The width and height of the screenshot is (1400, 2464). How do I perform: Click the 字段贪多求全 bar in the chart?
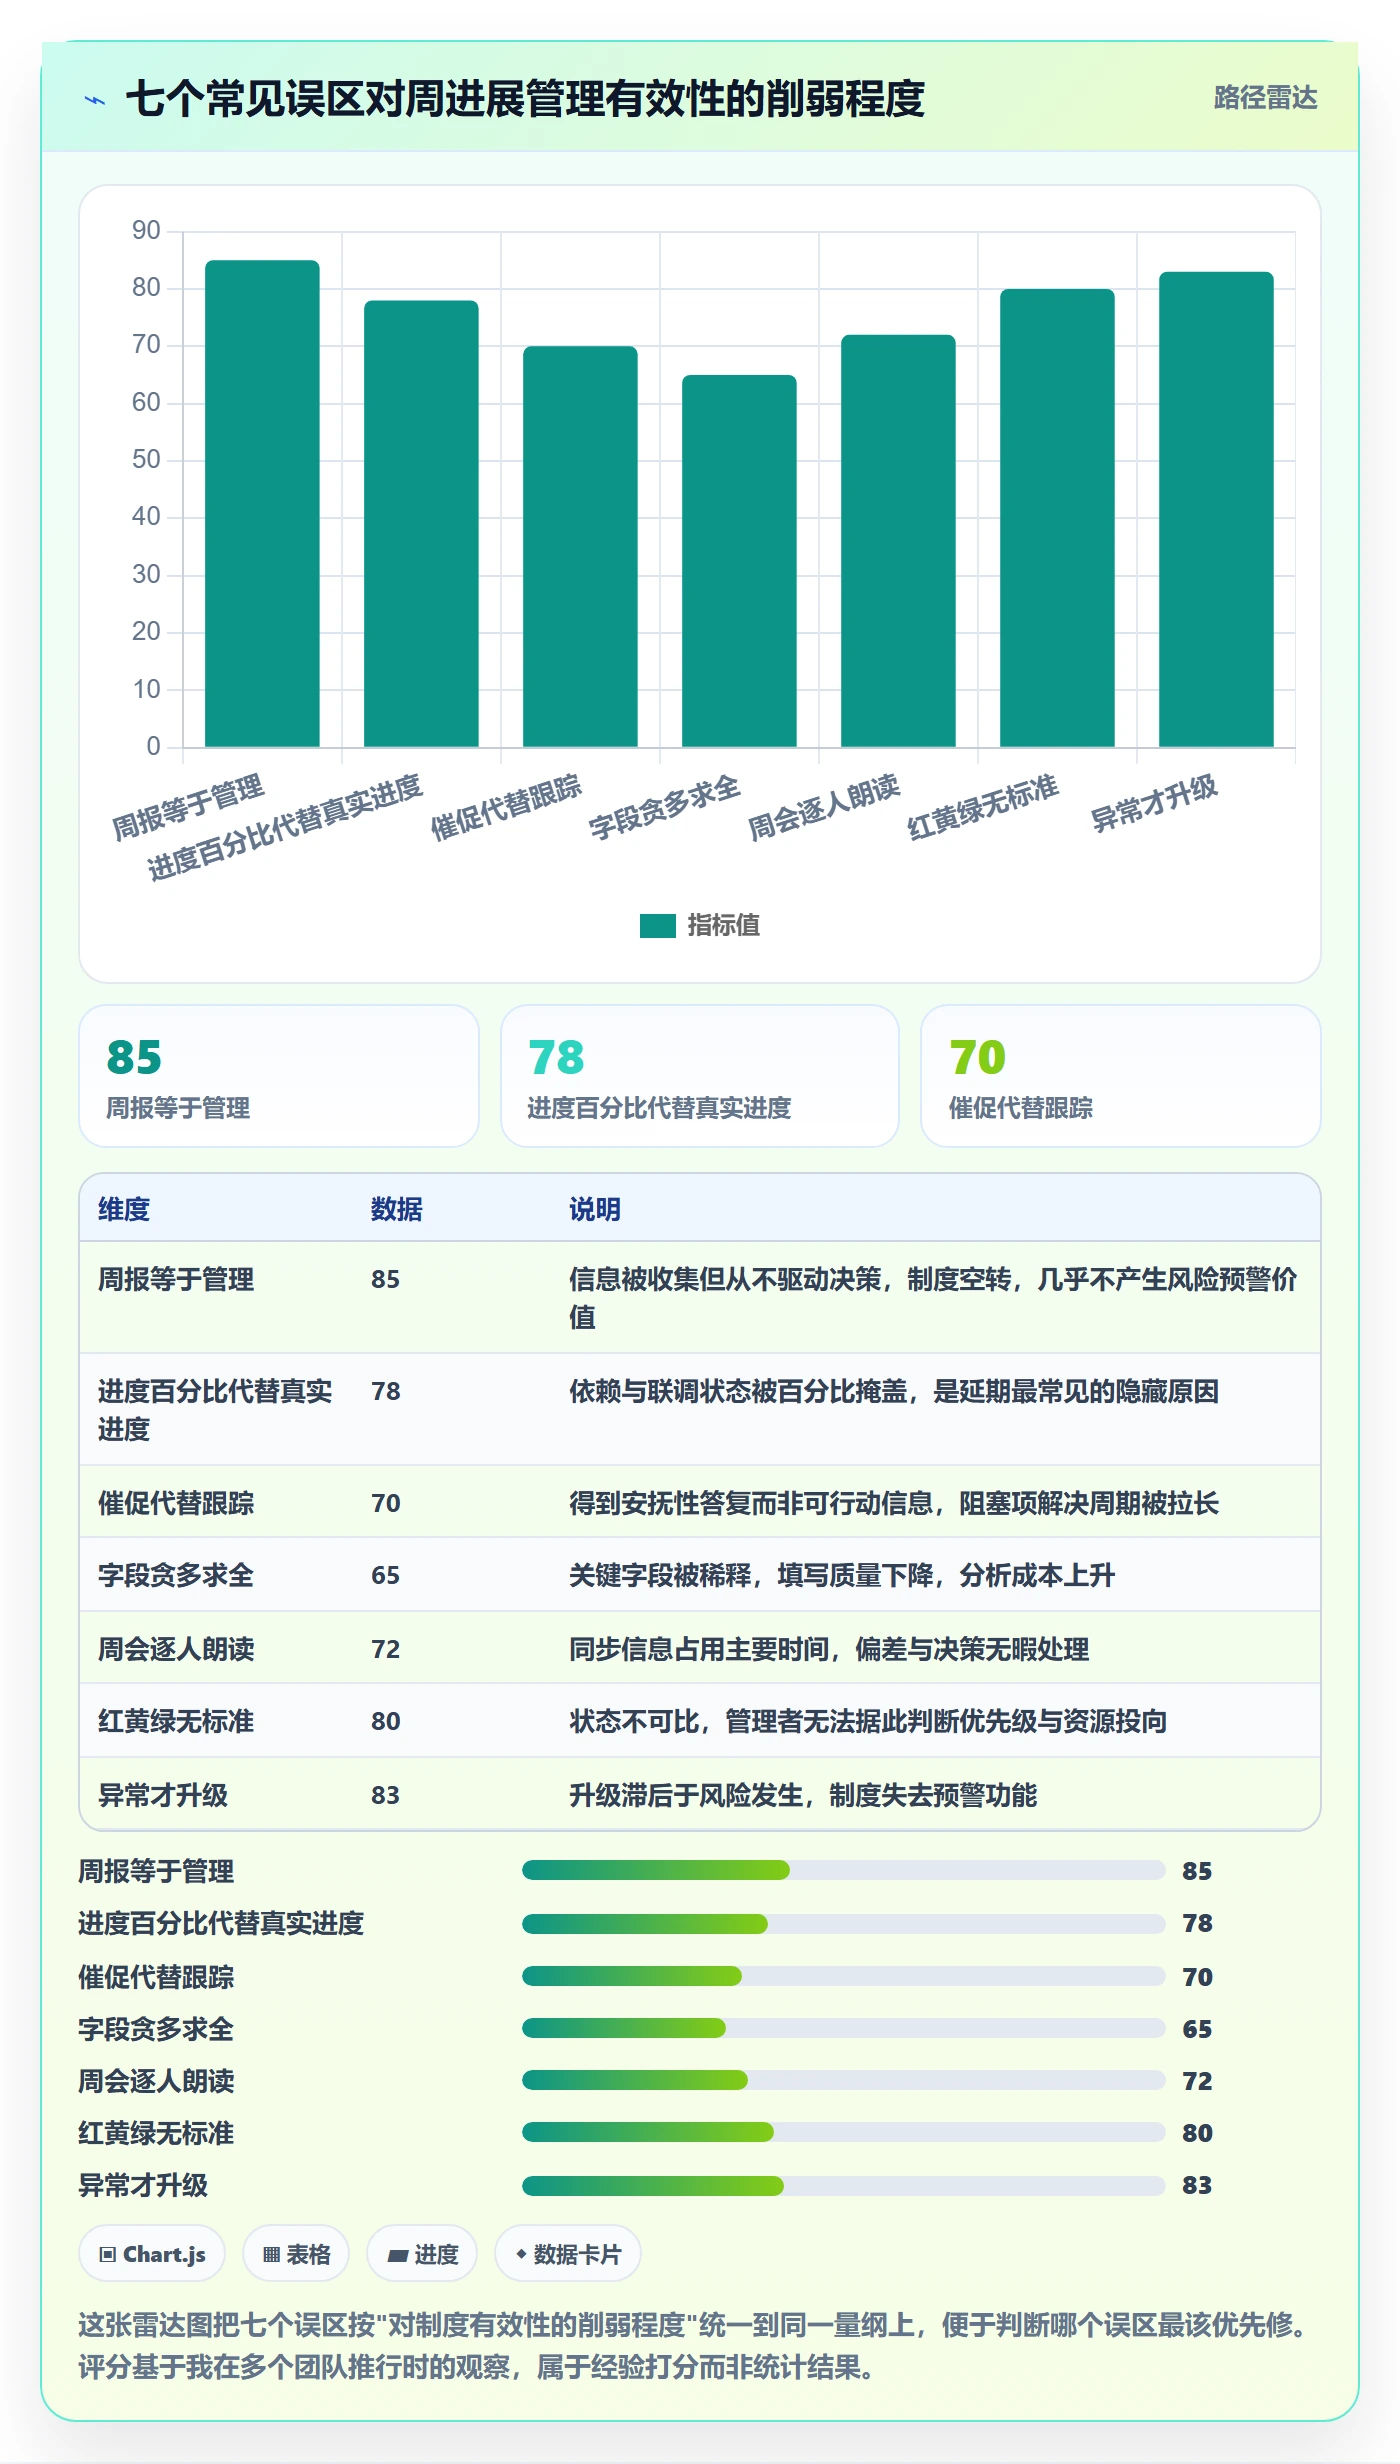(739, 561)
